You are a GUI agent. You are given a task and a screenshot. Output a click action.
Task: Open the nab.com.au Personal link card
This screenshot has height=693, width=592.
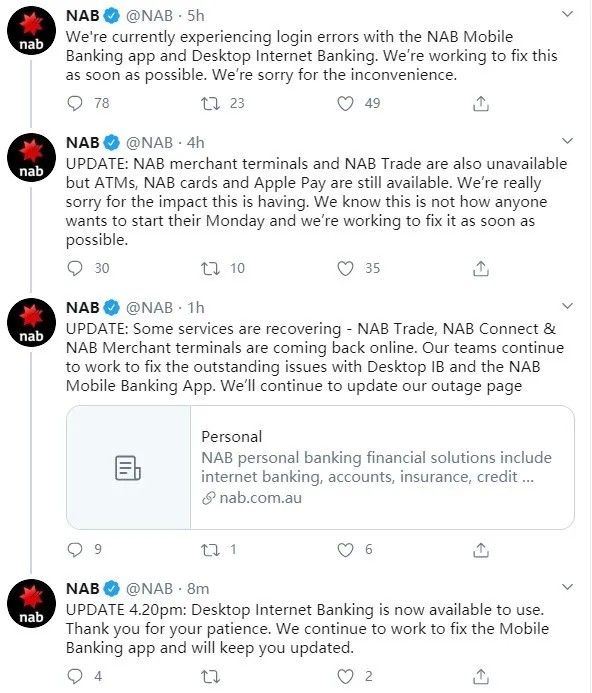click(x=321, y=468)
